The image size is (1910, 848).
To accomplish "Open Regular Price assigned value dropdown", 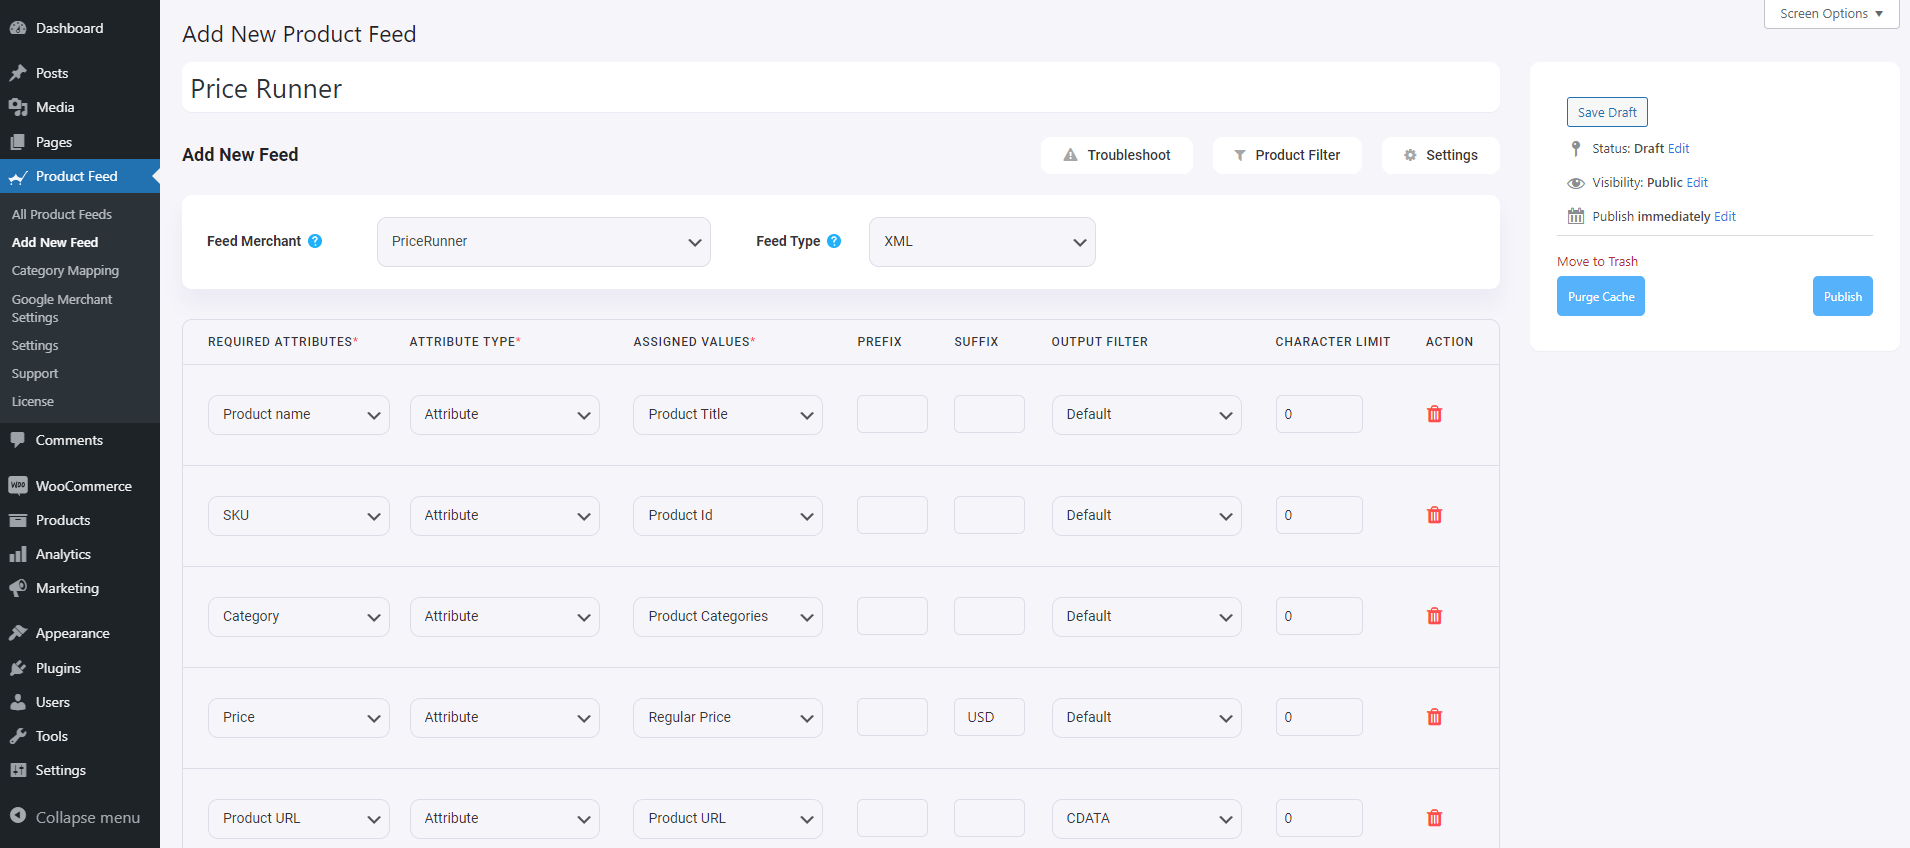I will pyautogui.click(x=727, y=718).
